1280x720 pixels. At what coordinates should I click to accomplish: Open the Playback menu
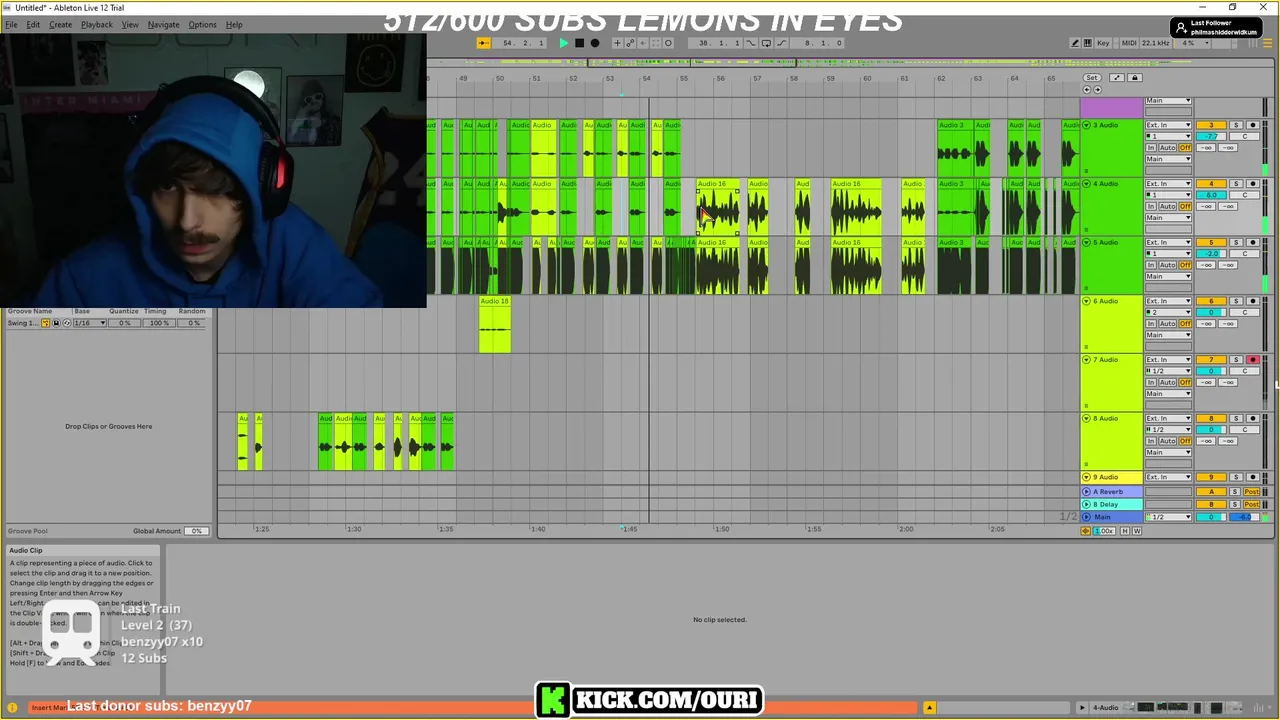(97, 24)
